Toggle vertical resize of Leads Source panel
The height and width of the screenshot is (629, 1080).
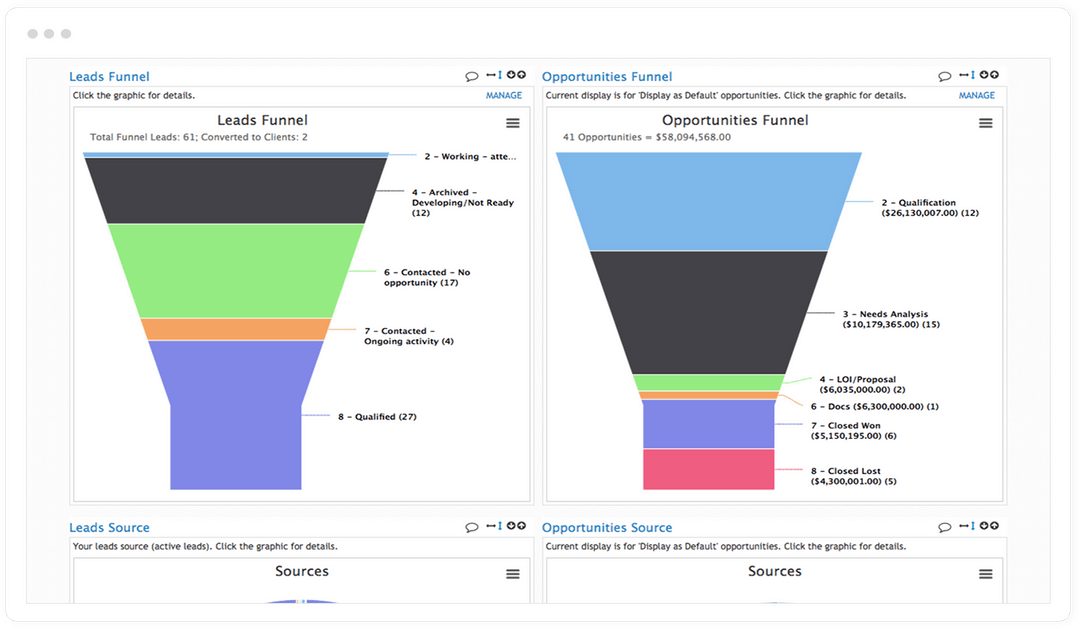pos(500,526)
